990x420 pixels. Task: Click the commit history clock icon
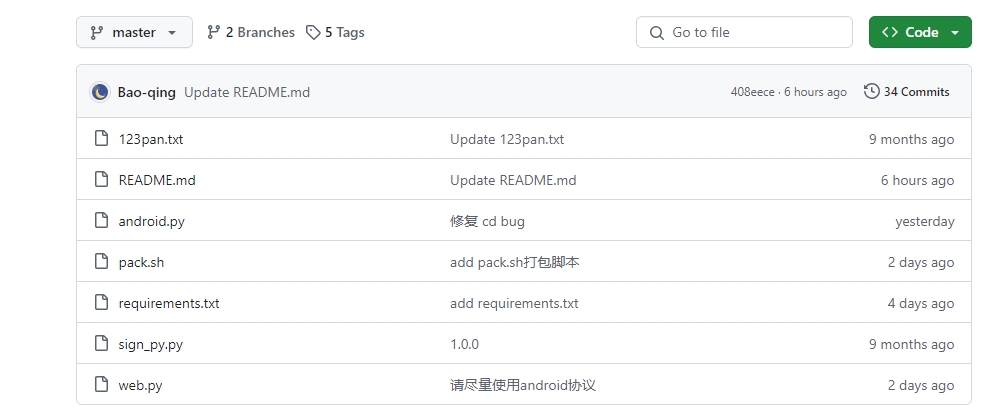[x=872, y=92]
